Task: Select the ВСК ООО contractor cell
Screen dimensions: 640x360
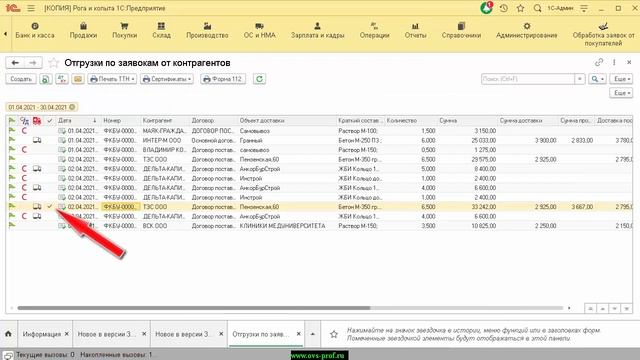Action: 165,226
